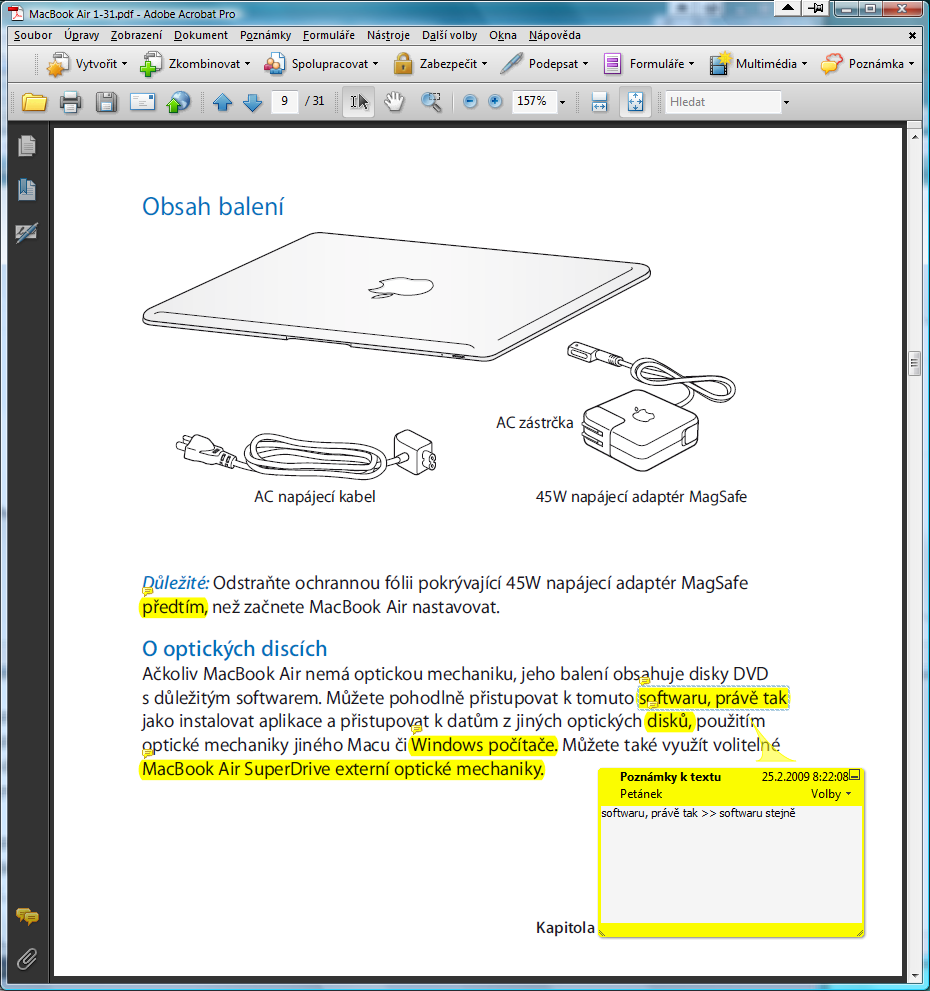Expand the zoom percentage dropdown arrow
The height and width of the screenshot is (991, 930).
(562, 102)
